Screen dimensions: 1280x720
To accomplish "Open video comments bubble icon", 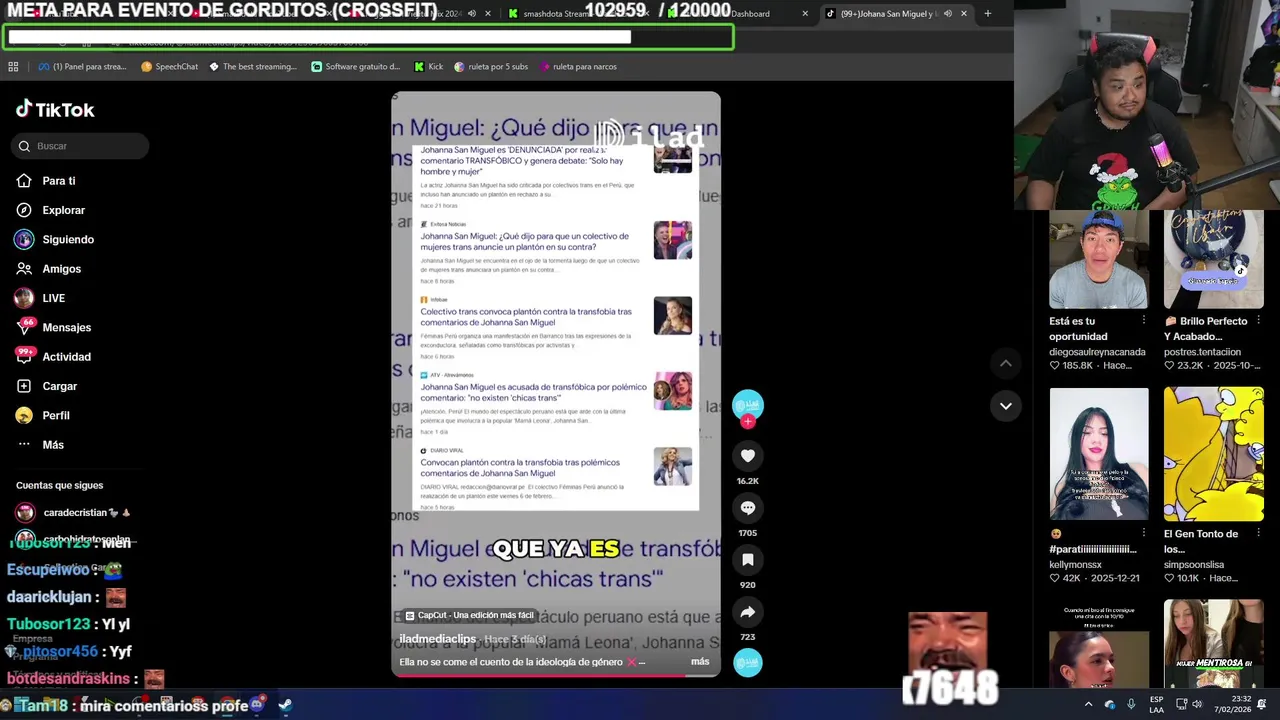I will click(x=748, y=508).
